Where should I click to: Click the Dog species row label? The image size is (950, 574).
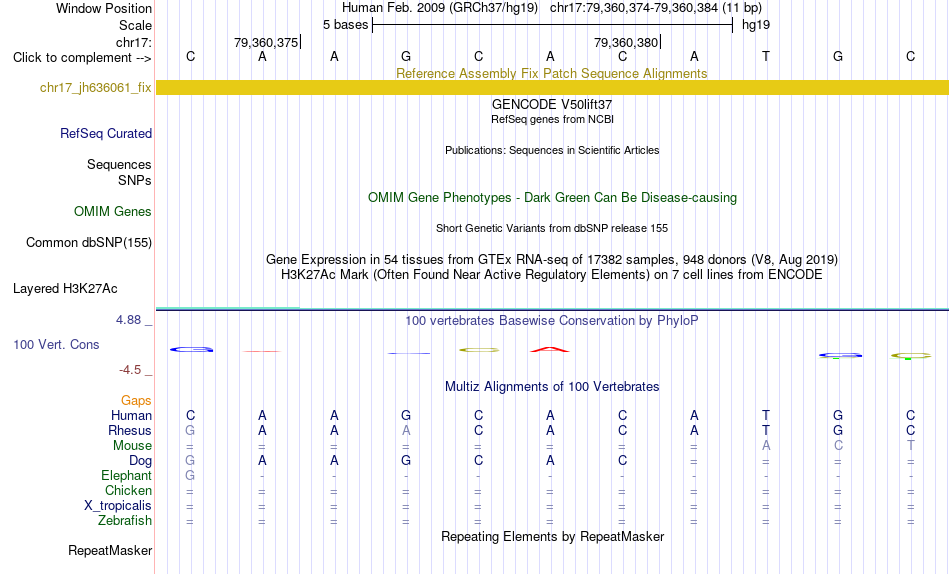(x=140, y=461)
